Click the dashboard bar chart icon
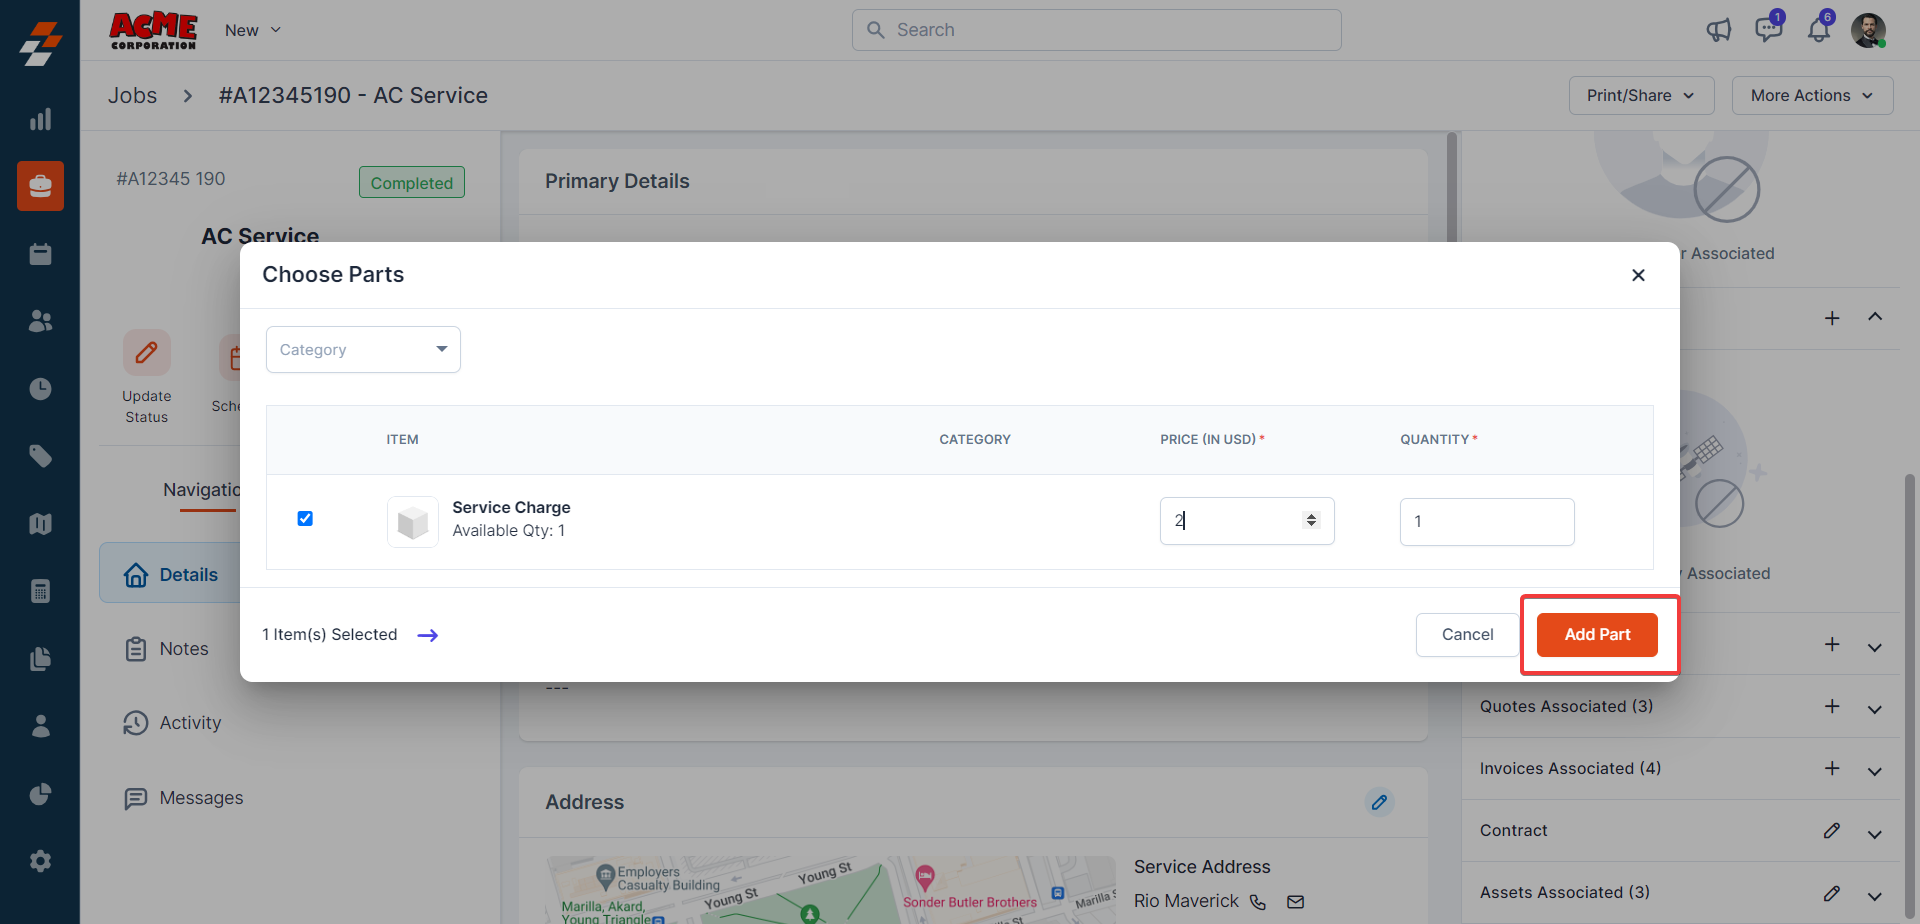Image resolution: width=1920 pixels, height=924 pixels. [x=40, y=120]
